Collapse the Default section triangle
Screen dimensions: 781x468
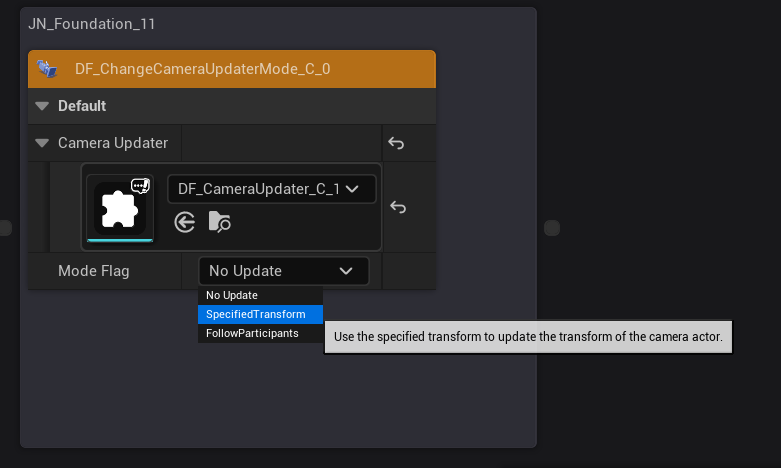[x=42, y=106]
